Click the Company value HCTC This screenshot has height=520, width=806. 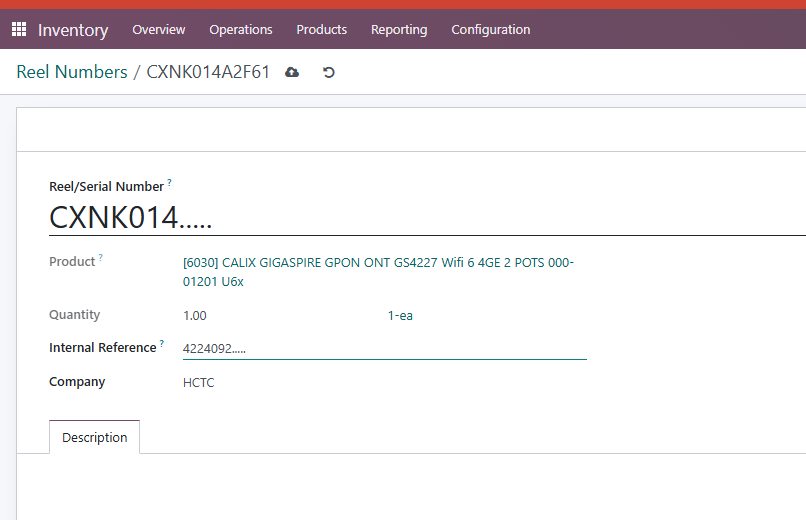(x=198, y=383)
